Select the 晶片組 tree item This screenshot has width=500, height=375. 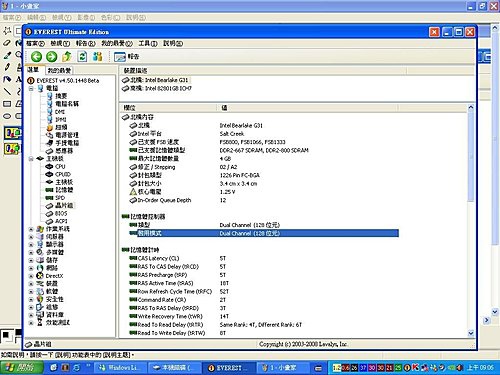[64, 206]
